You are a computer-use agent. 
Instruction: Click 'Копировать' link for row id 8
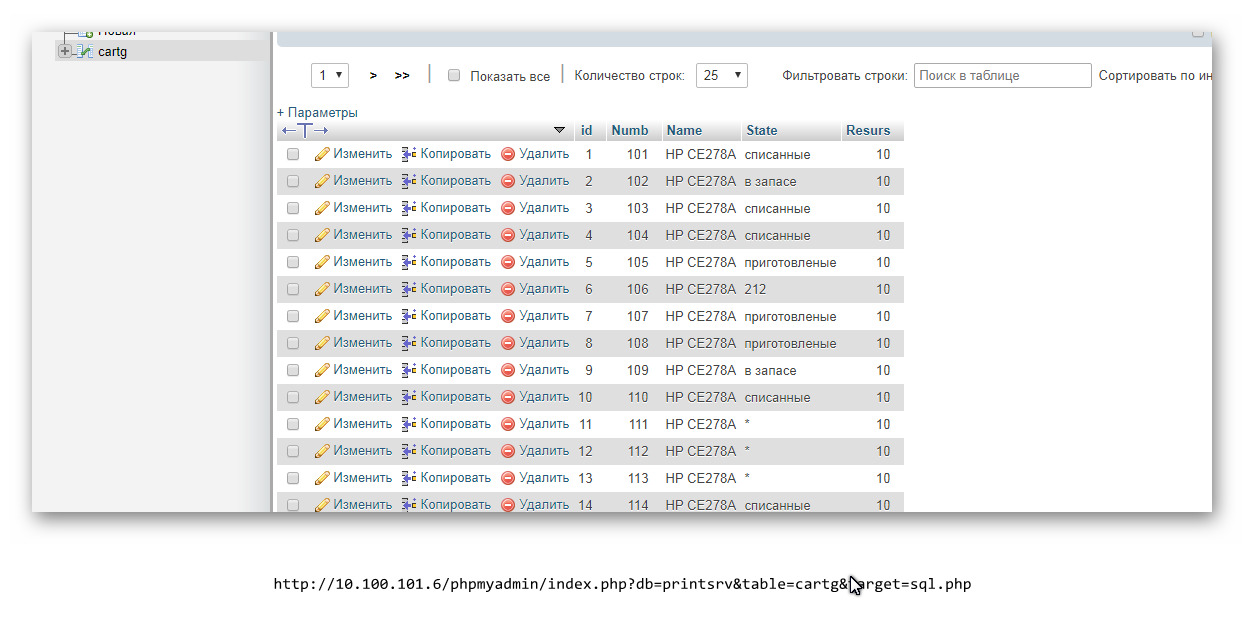tap(456, 343)
